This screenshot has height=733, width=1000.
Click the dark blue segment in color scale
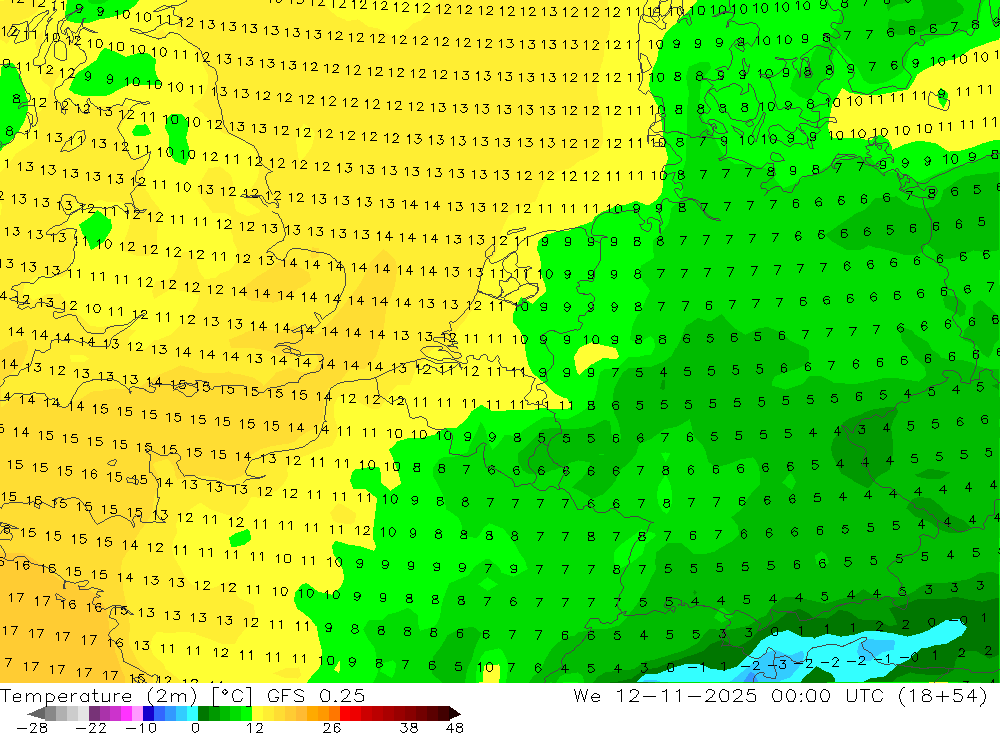148,713
